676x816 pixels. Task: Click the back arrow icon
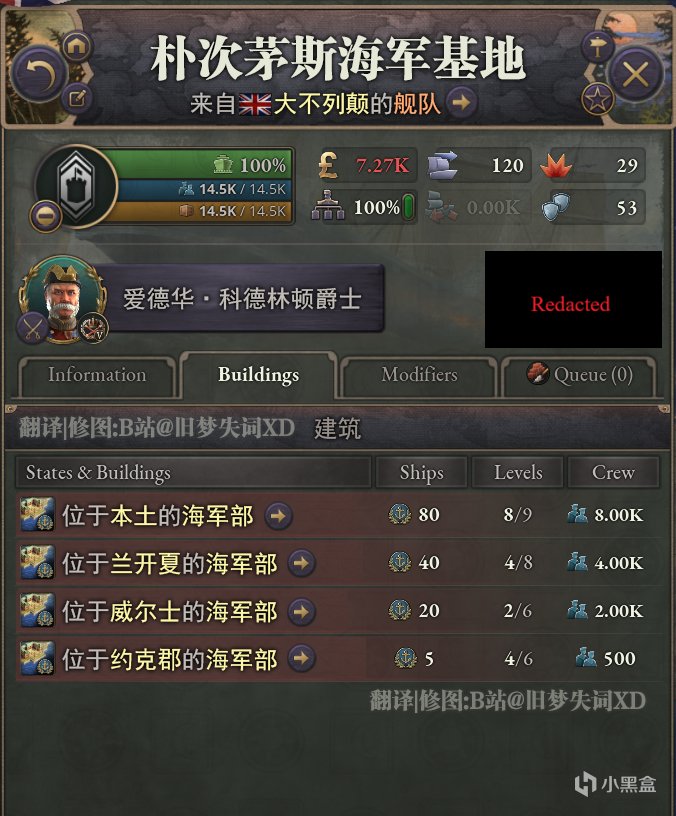[40, 74]
